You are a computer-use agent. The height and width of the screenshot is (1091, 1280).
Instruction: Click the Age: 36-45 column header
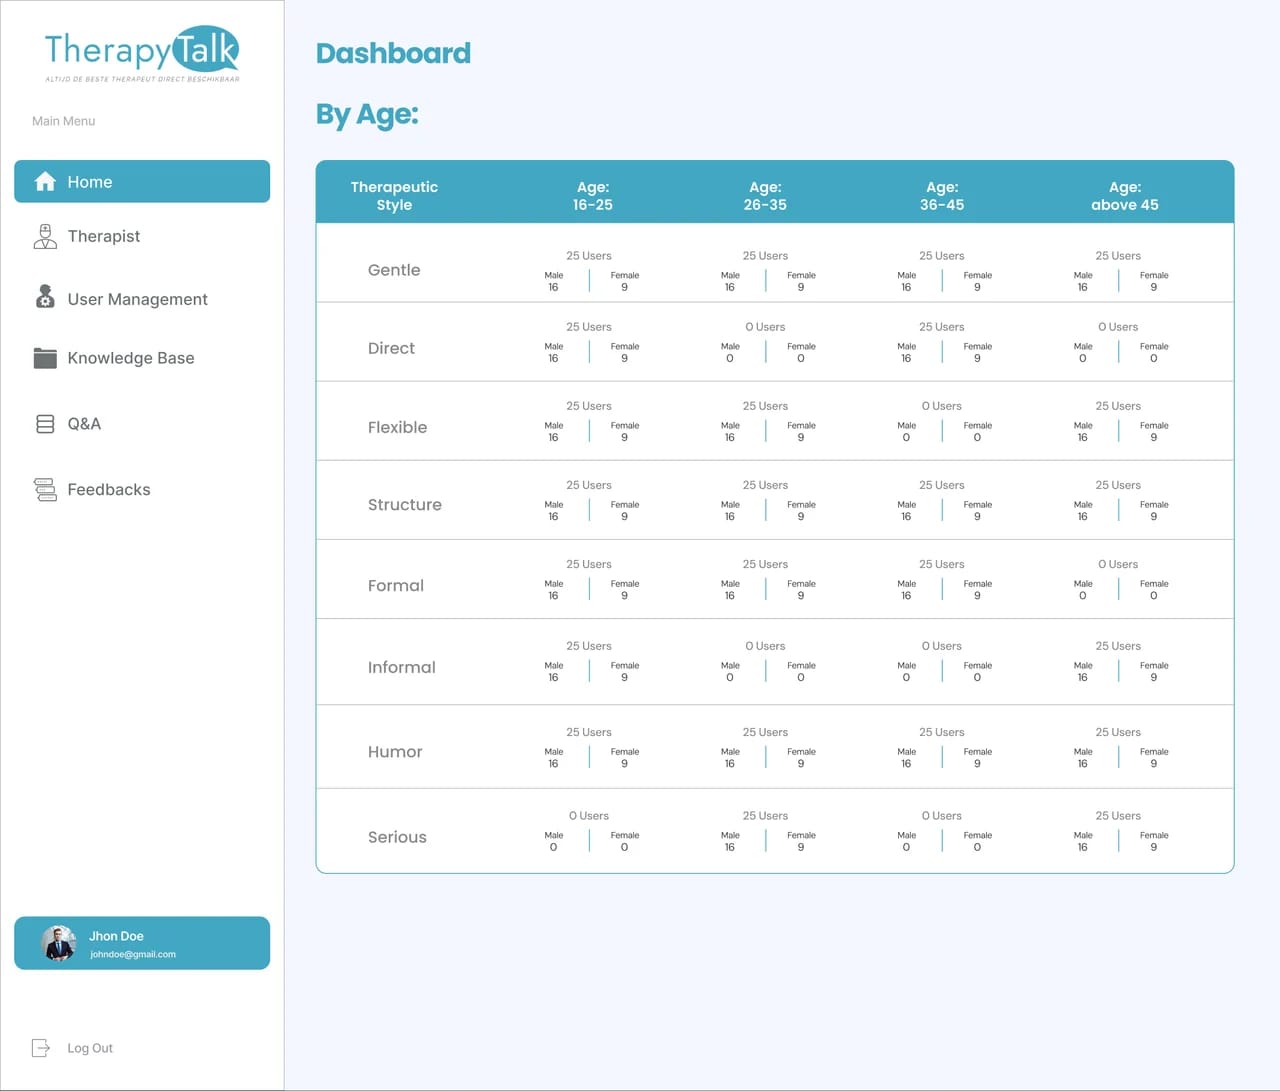[x=942, y=196]
